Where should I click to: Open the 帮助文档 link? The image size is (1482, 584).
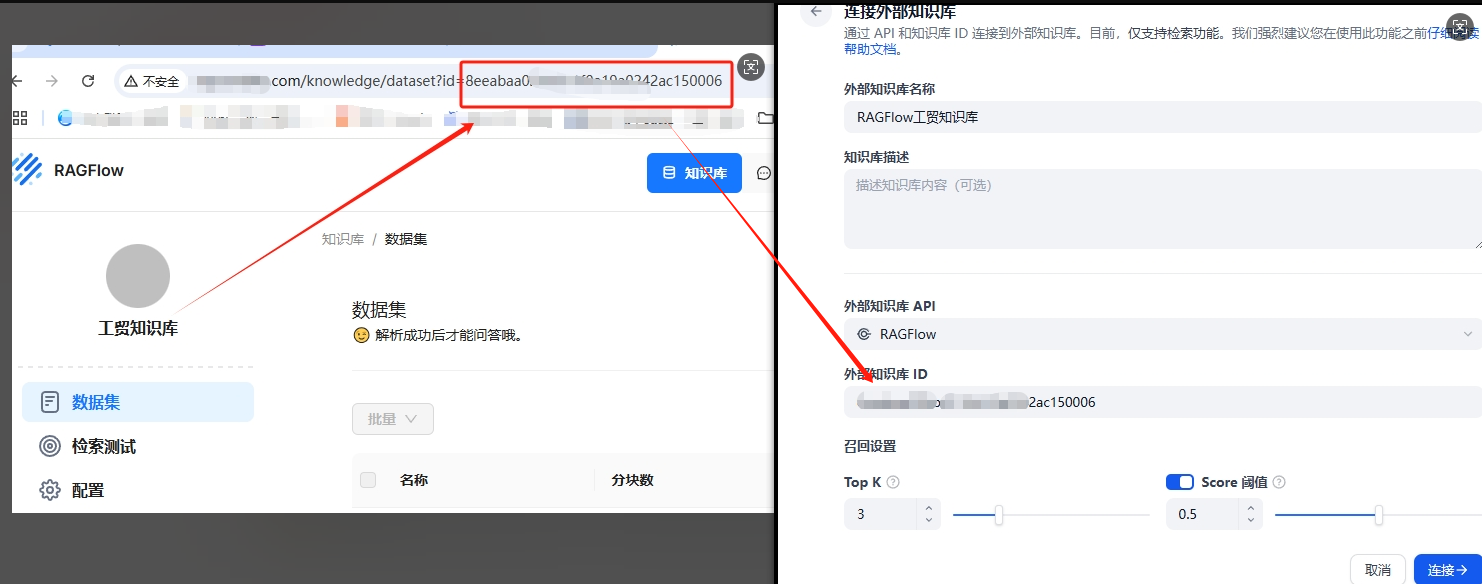click(871, 48)
